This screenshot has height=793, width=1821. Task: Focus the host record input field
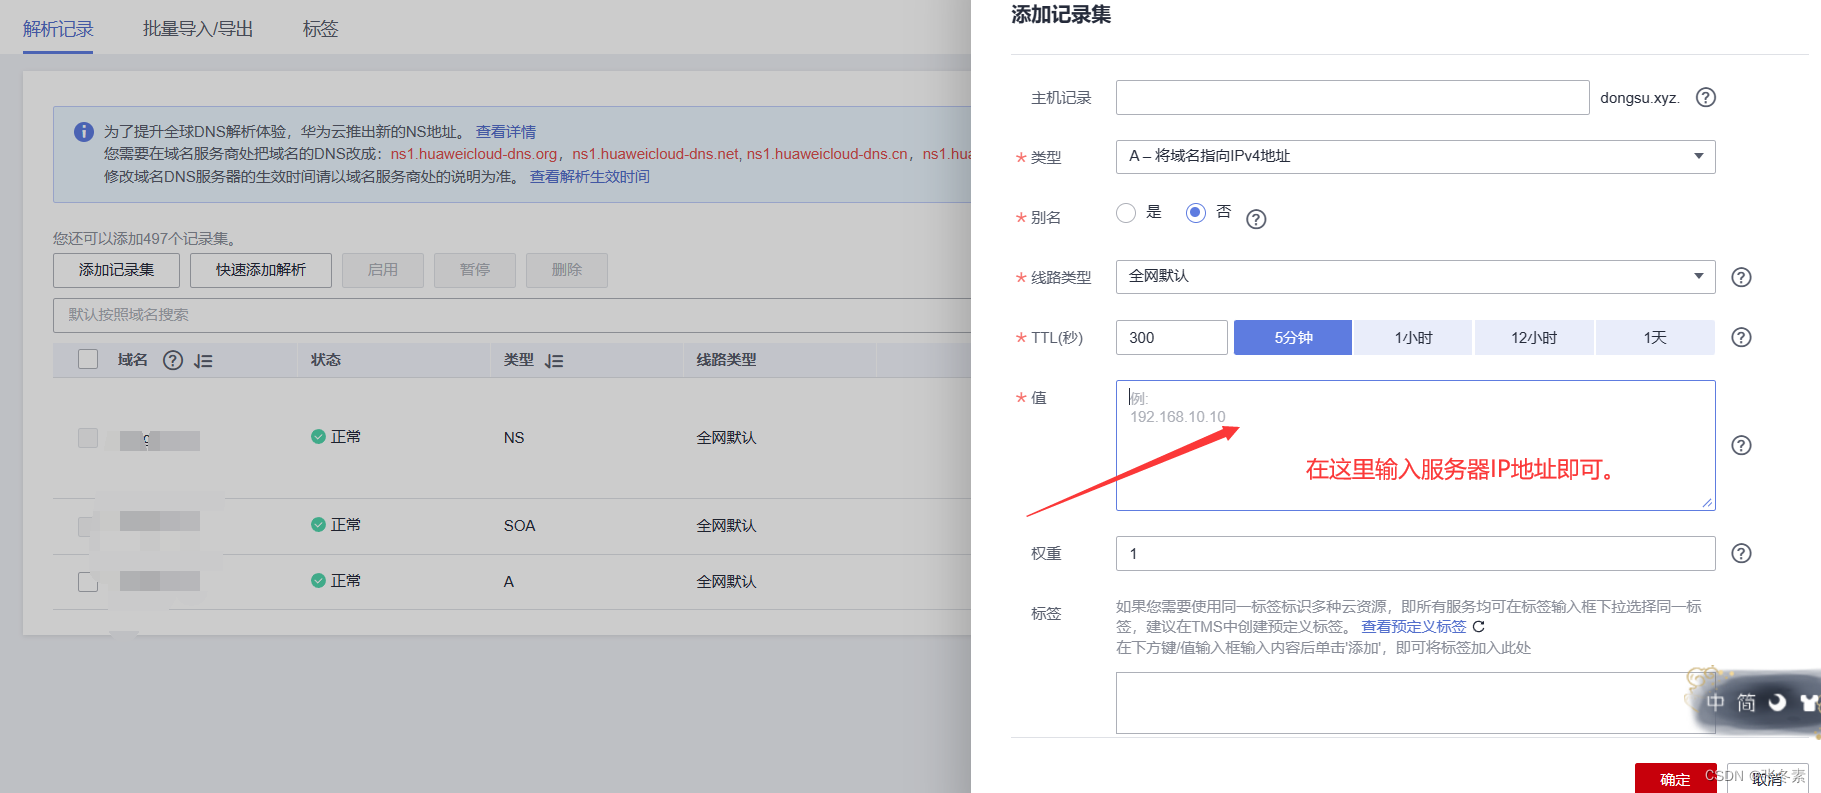coord(1352,97)
